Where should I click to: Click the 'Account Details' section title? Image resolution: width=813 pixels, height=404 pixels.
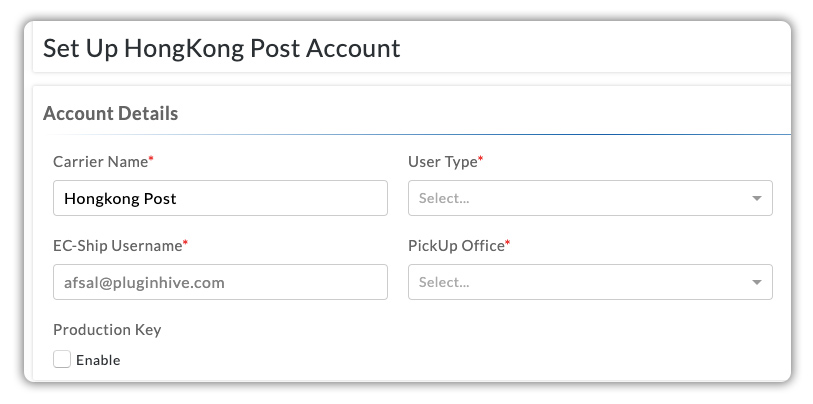tap(110, 113)
